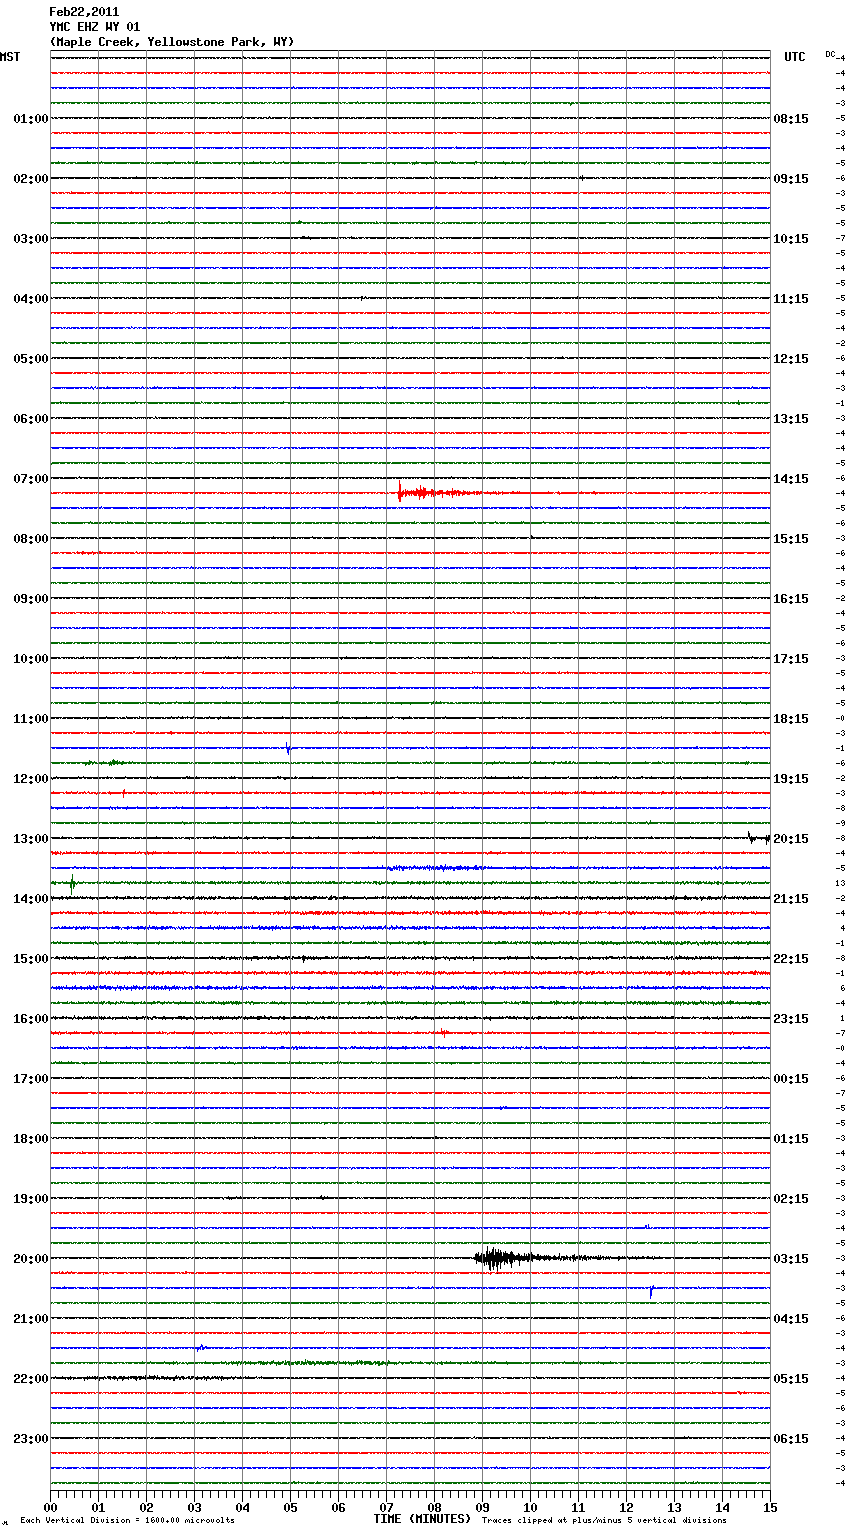The image size is (850, 1534).
Task: Select the 08:00 MST time label
Action: pyautogui.click(x=31, y=539)
